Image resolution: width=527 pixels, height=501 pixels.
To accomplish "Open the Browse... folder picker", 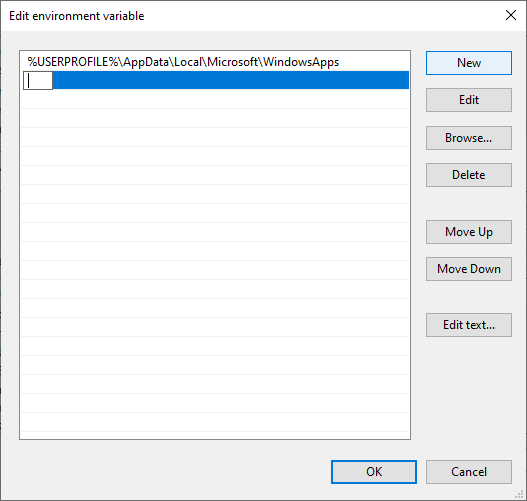I will [469, 138].
